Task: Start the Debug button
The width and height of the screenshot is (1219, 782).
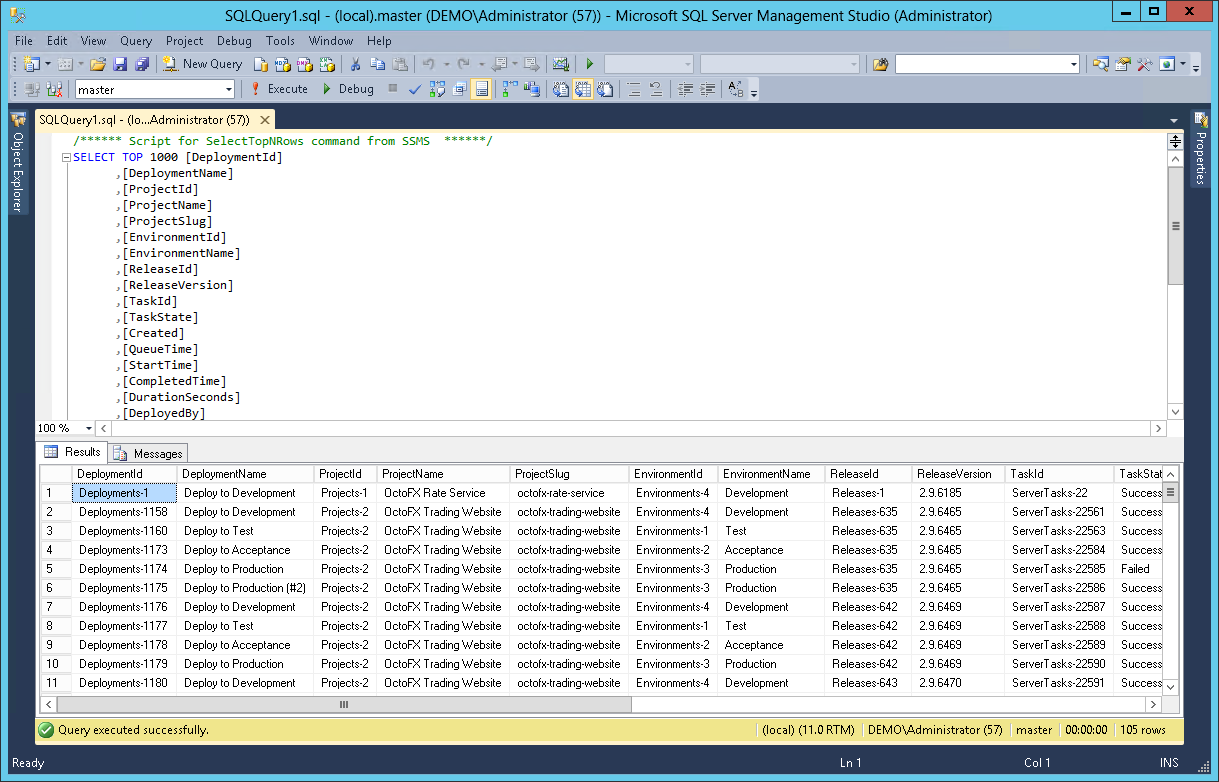Action: click(348, 89)
